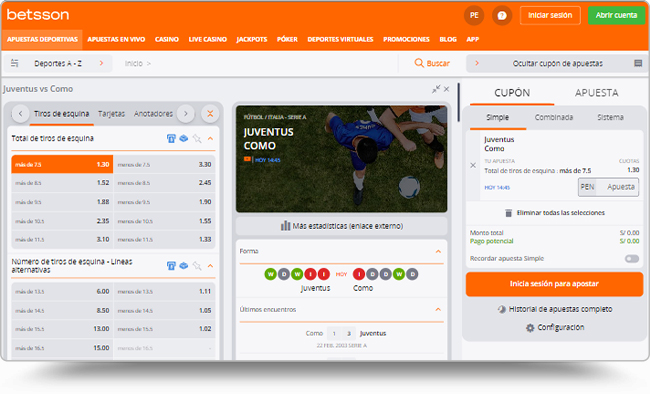
Task: Click Eliminar todas las selecciones link
Action: (x=560, y=213)
